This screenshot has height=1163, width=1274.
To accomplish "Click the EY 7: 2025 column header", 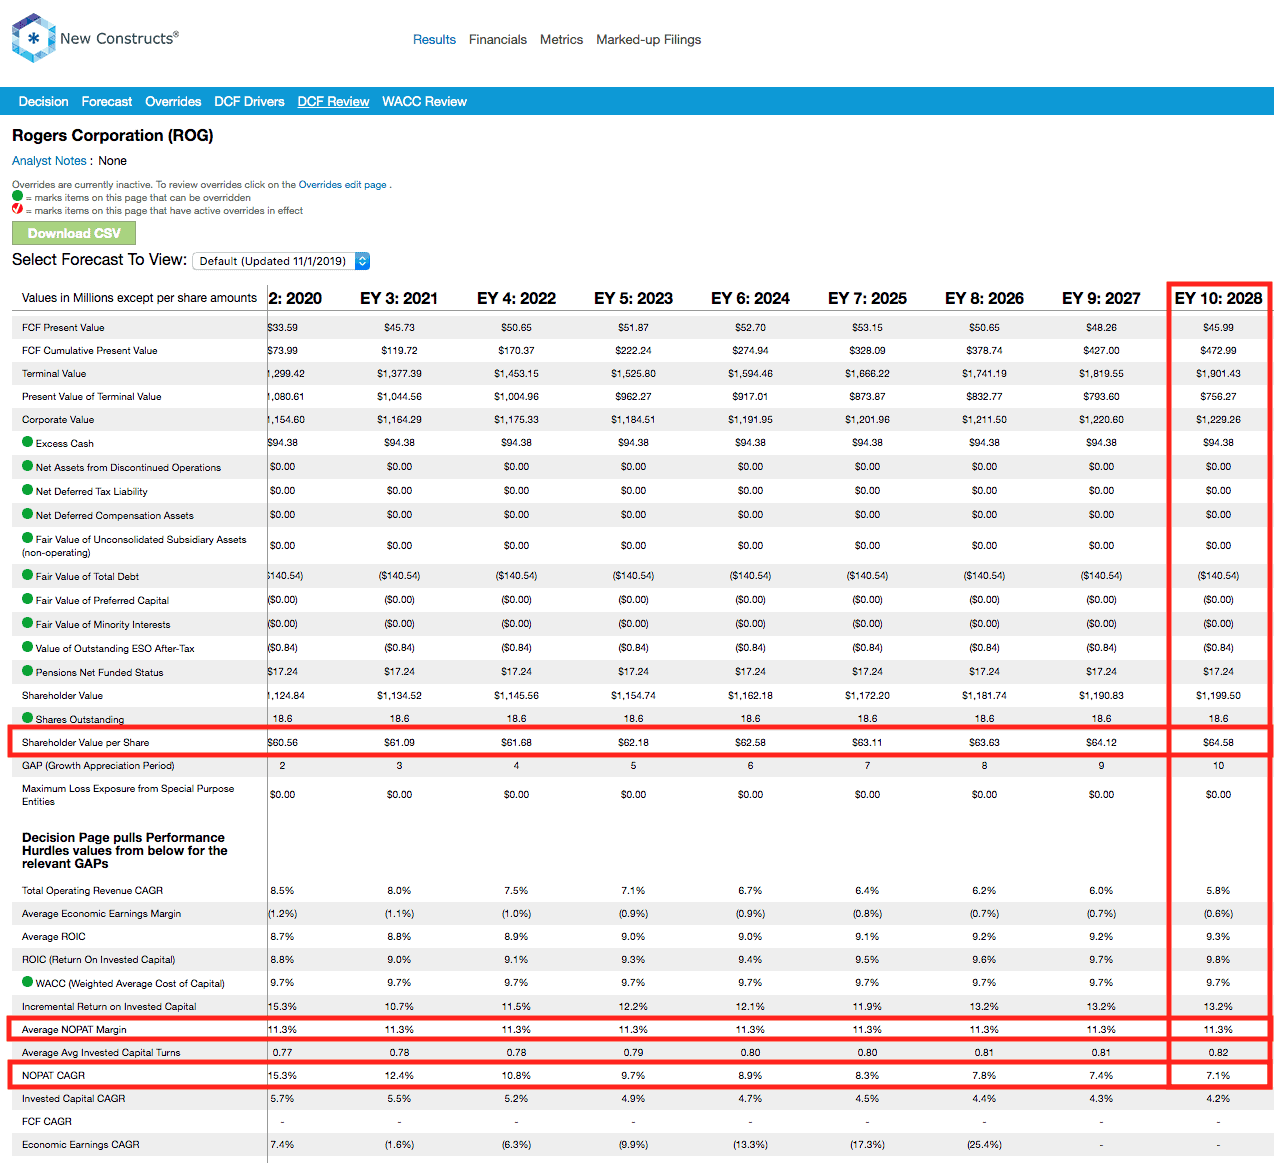I will (x=867, y=298).
